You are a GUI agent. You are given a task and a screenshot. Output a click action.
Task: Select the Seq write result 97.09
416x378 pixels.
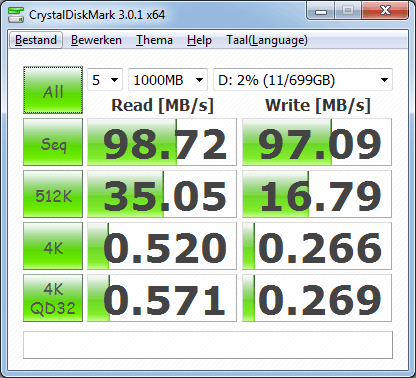(317, 142)
